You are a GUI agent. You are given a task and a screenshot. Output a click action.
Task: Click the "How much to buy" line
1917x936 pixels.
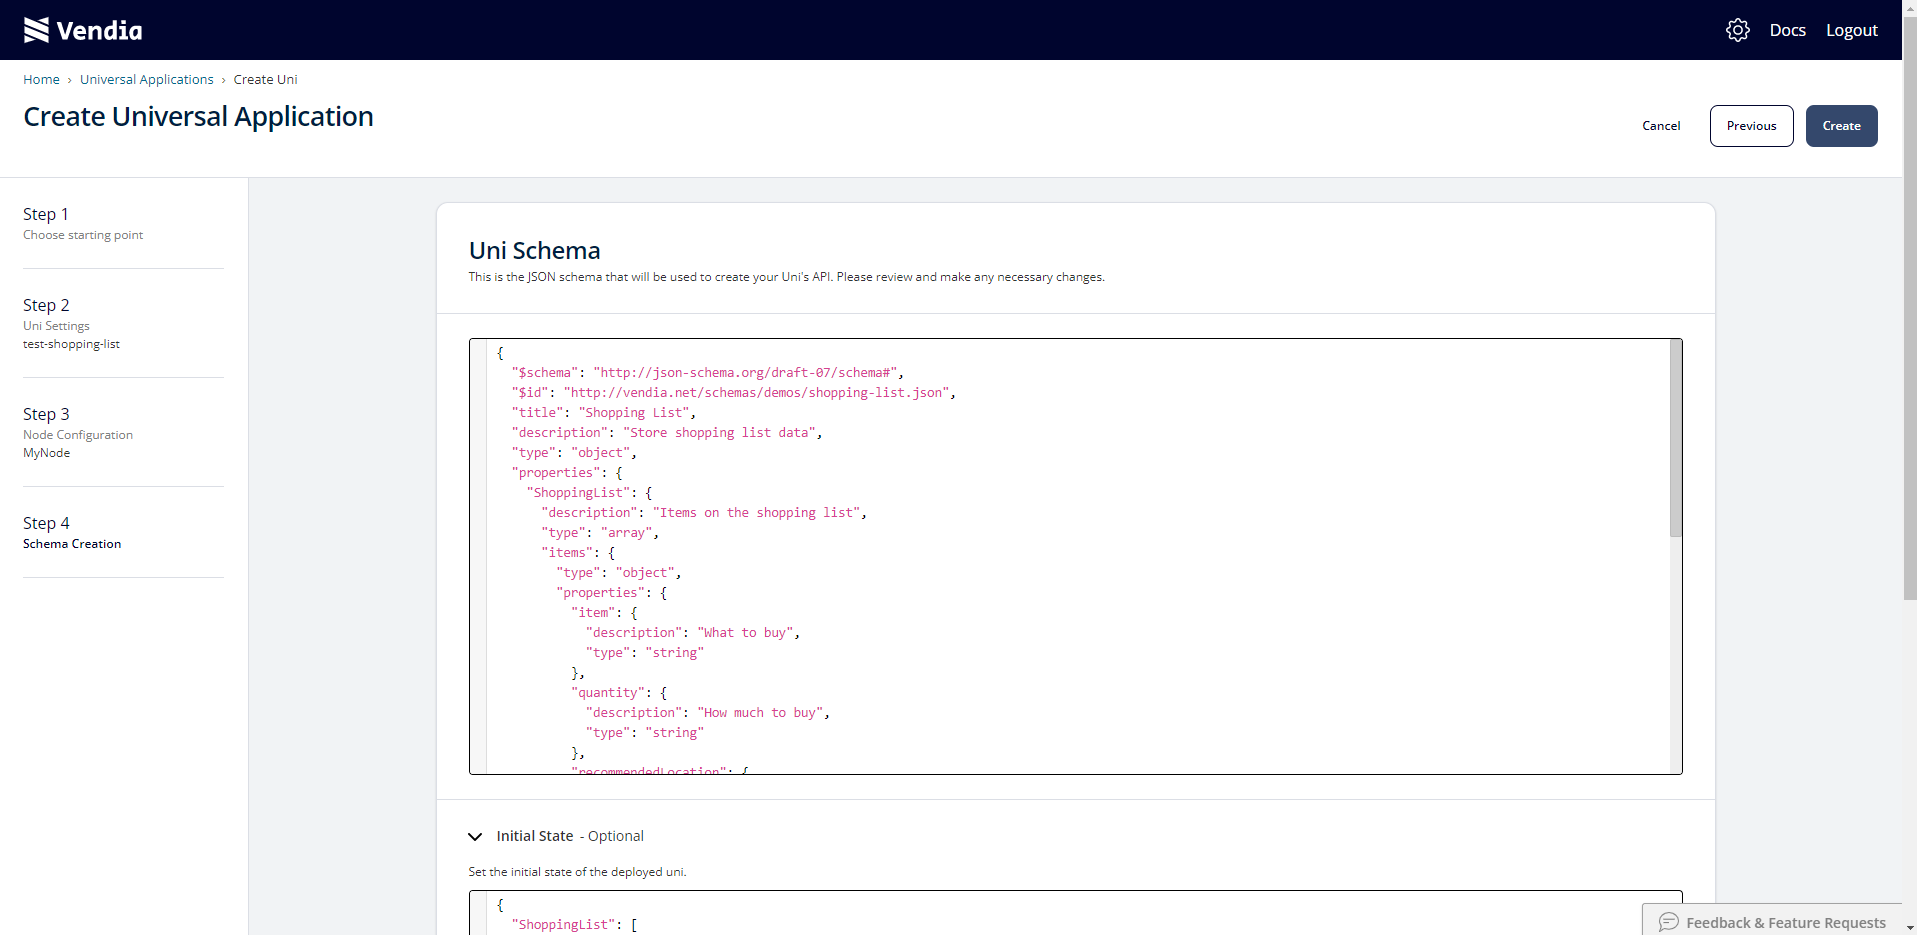(708, 712)
